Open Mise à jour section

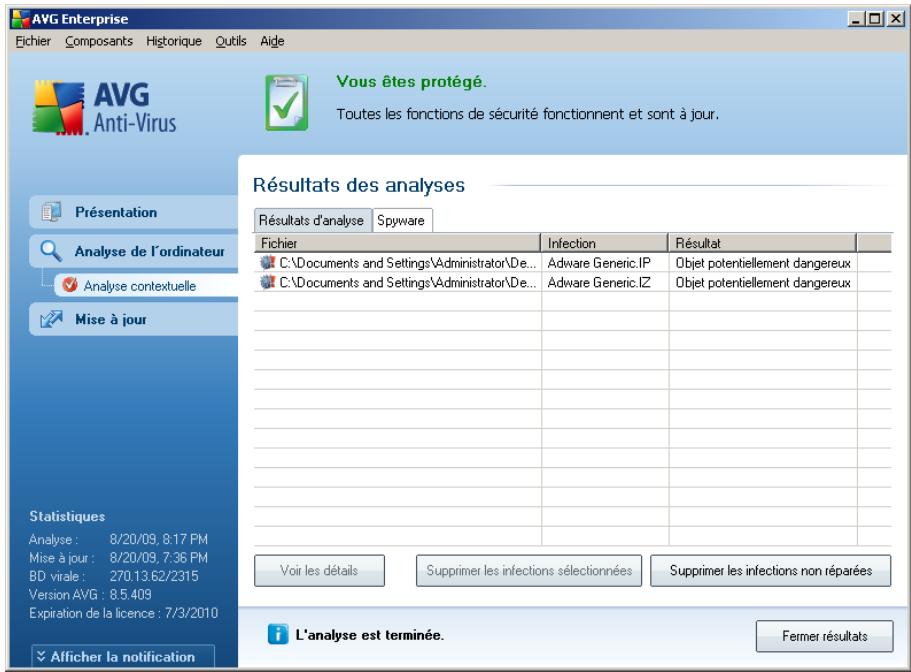click(x=134, y=319)
